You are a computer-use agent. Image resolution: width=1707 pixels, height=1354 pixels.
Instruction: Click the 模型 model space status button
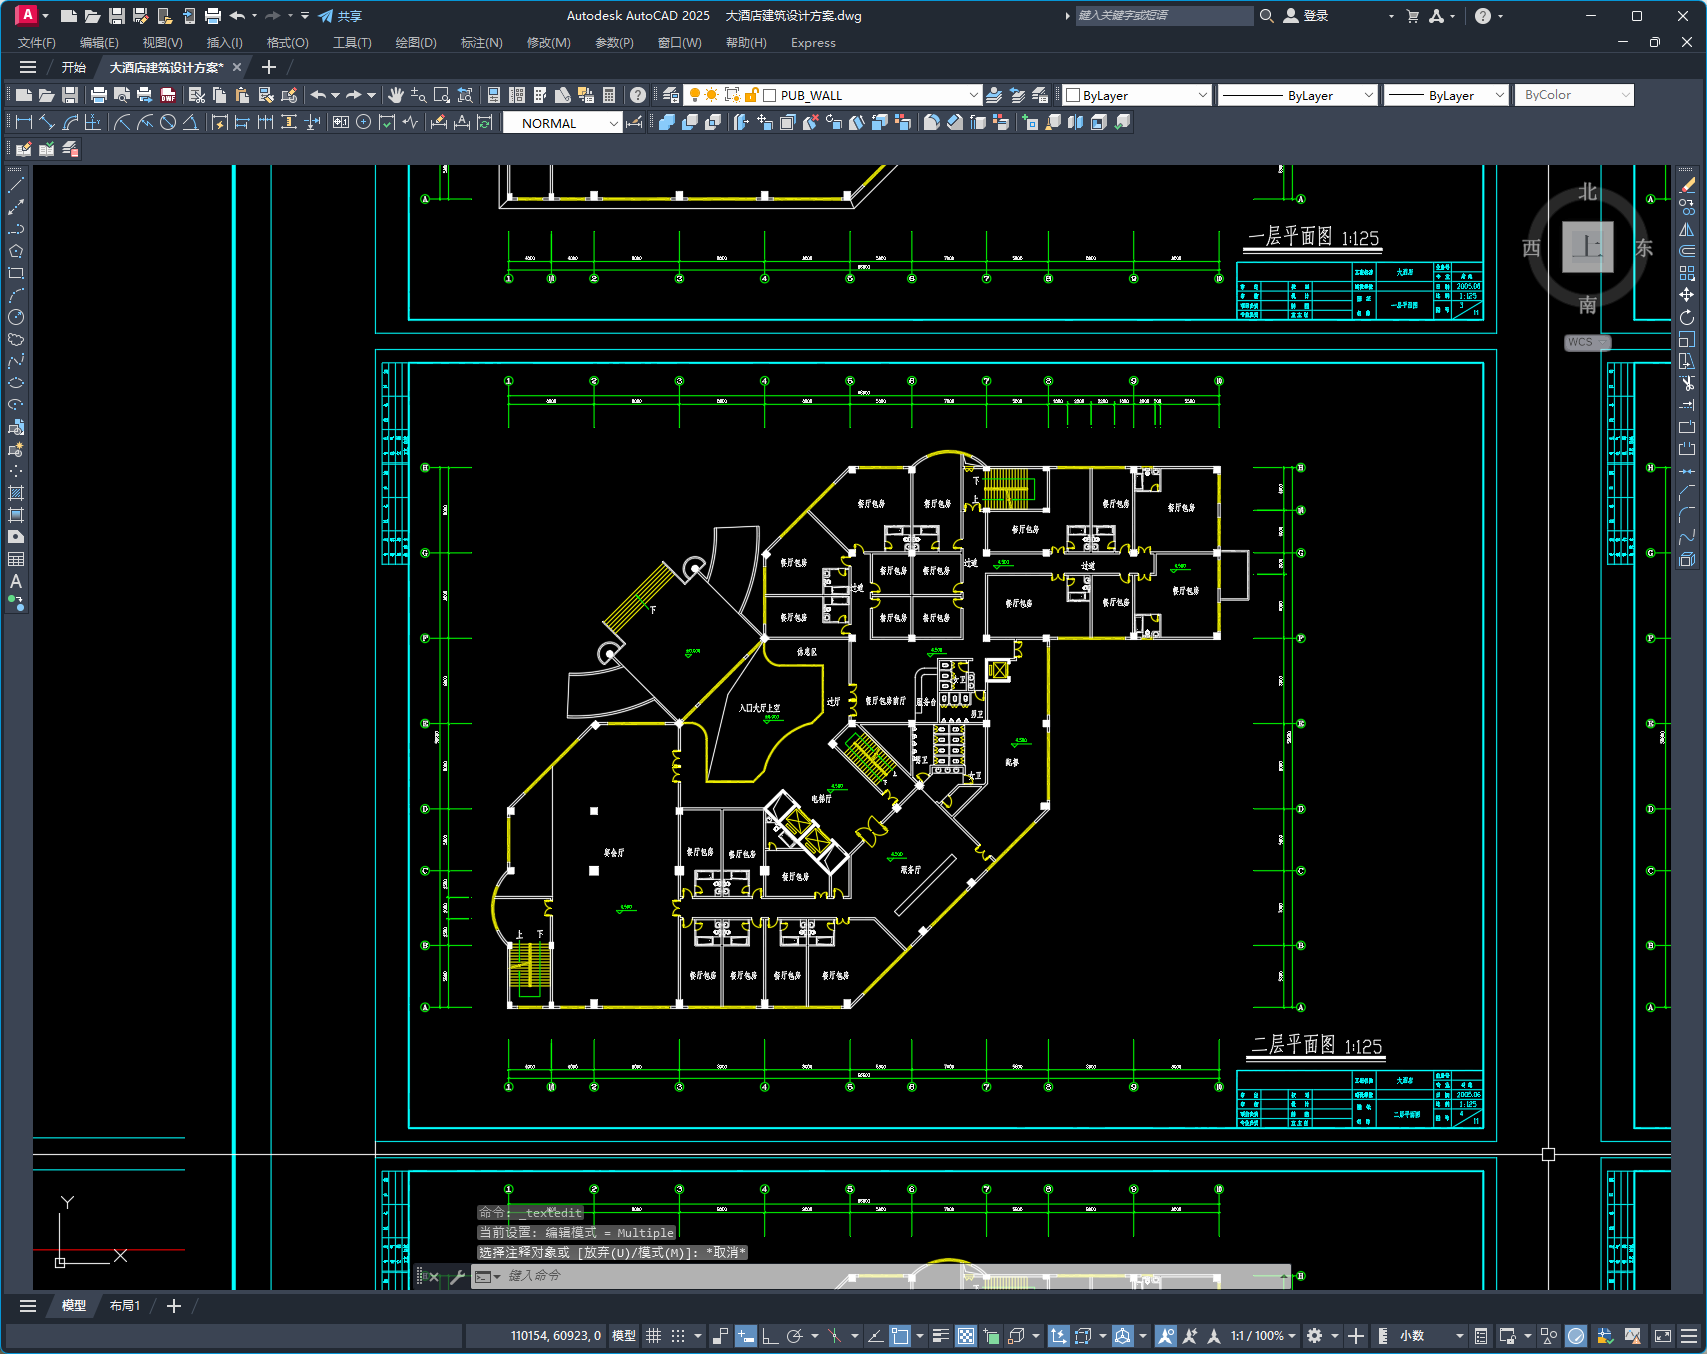pyautogui.click(x=624, y=1336)
